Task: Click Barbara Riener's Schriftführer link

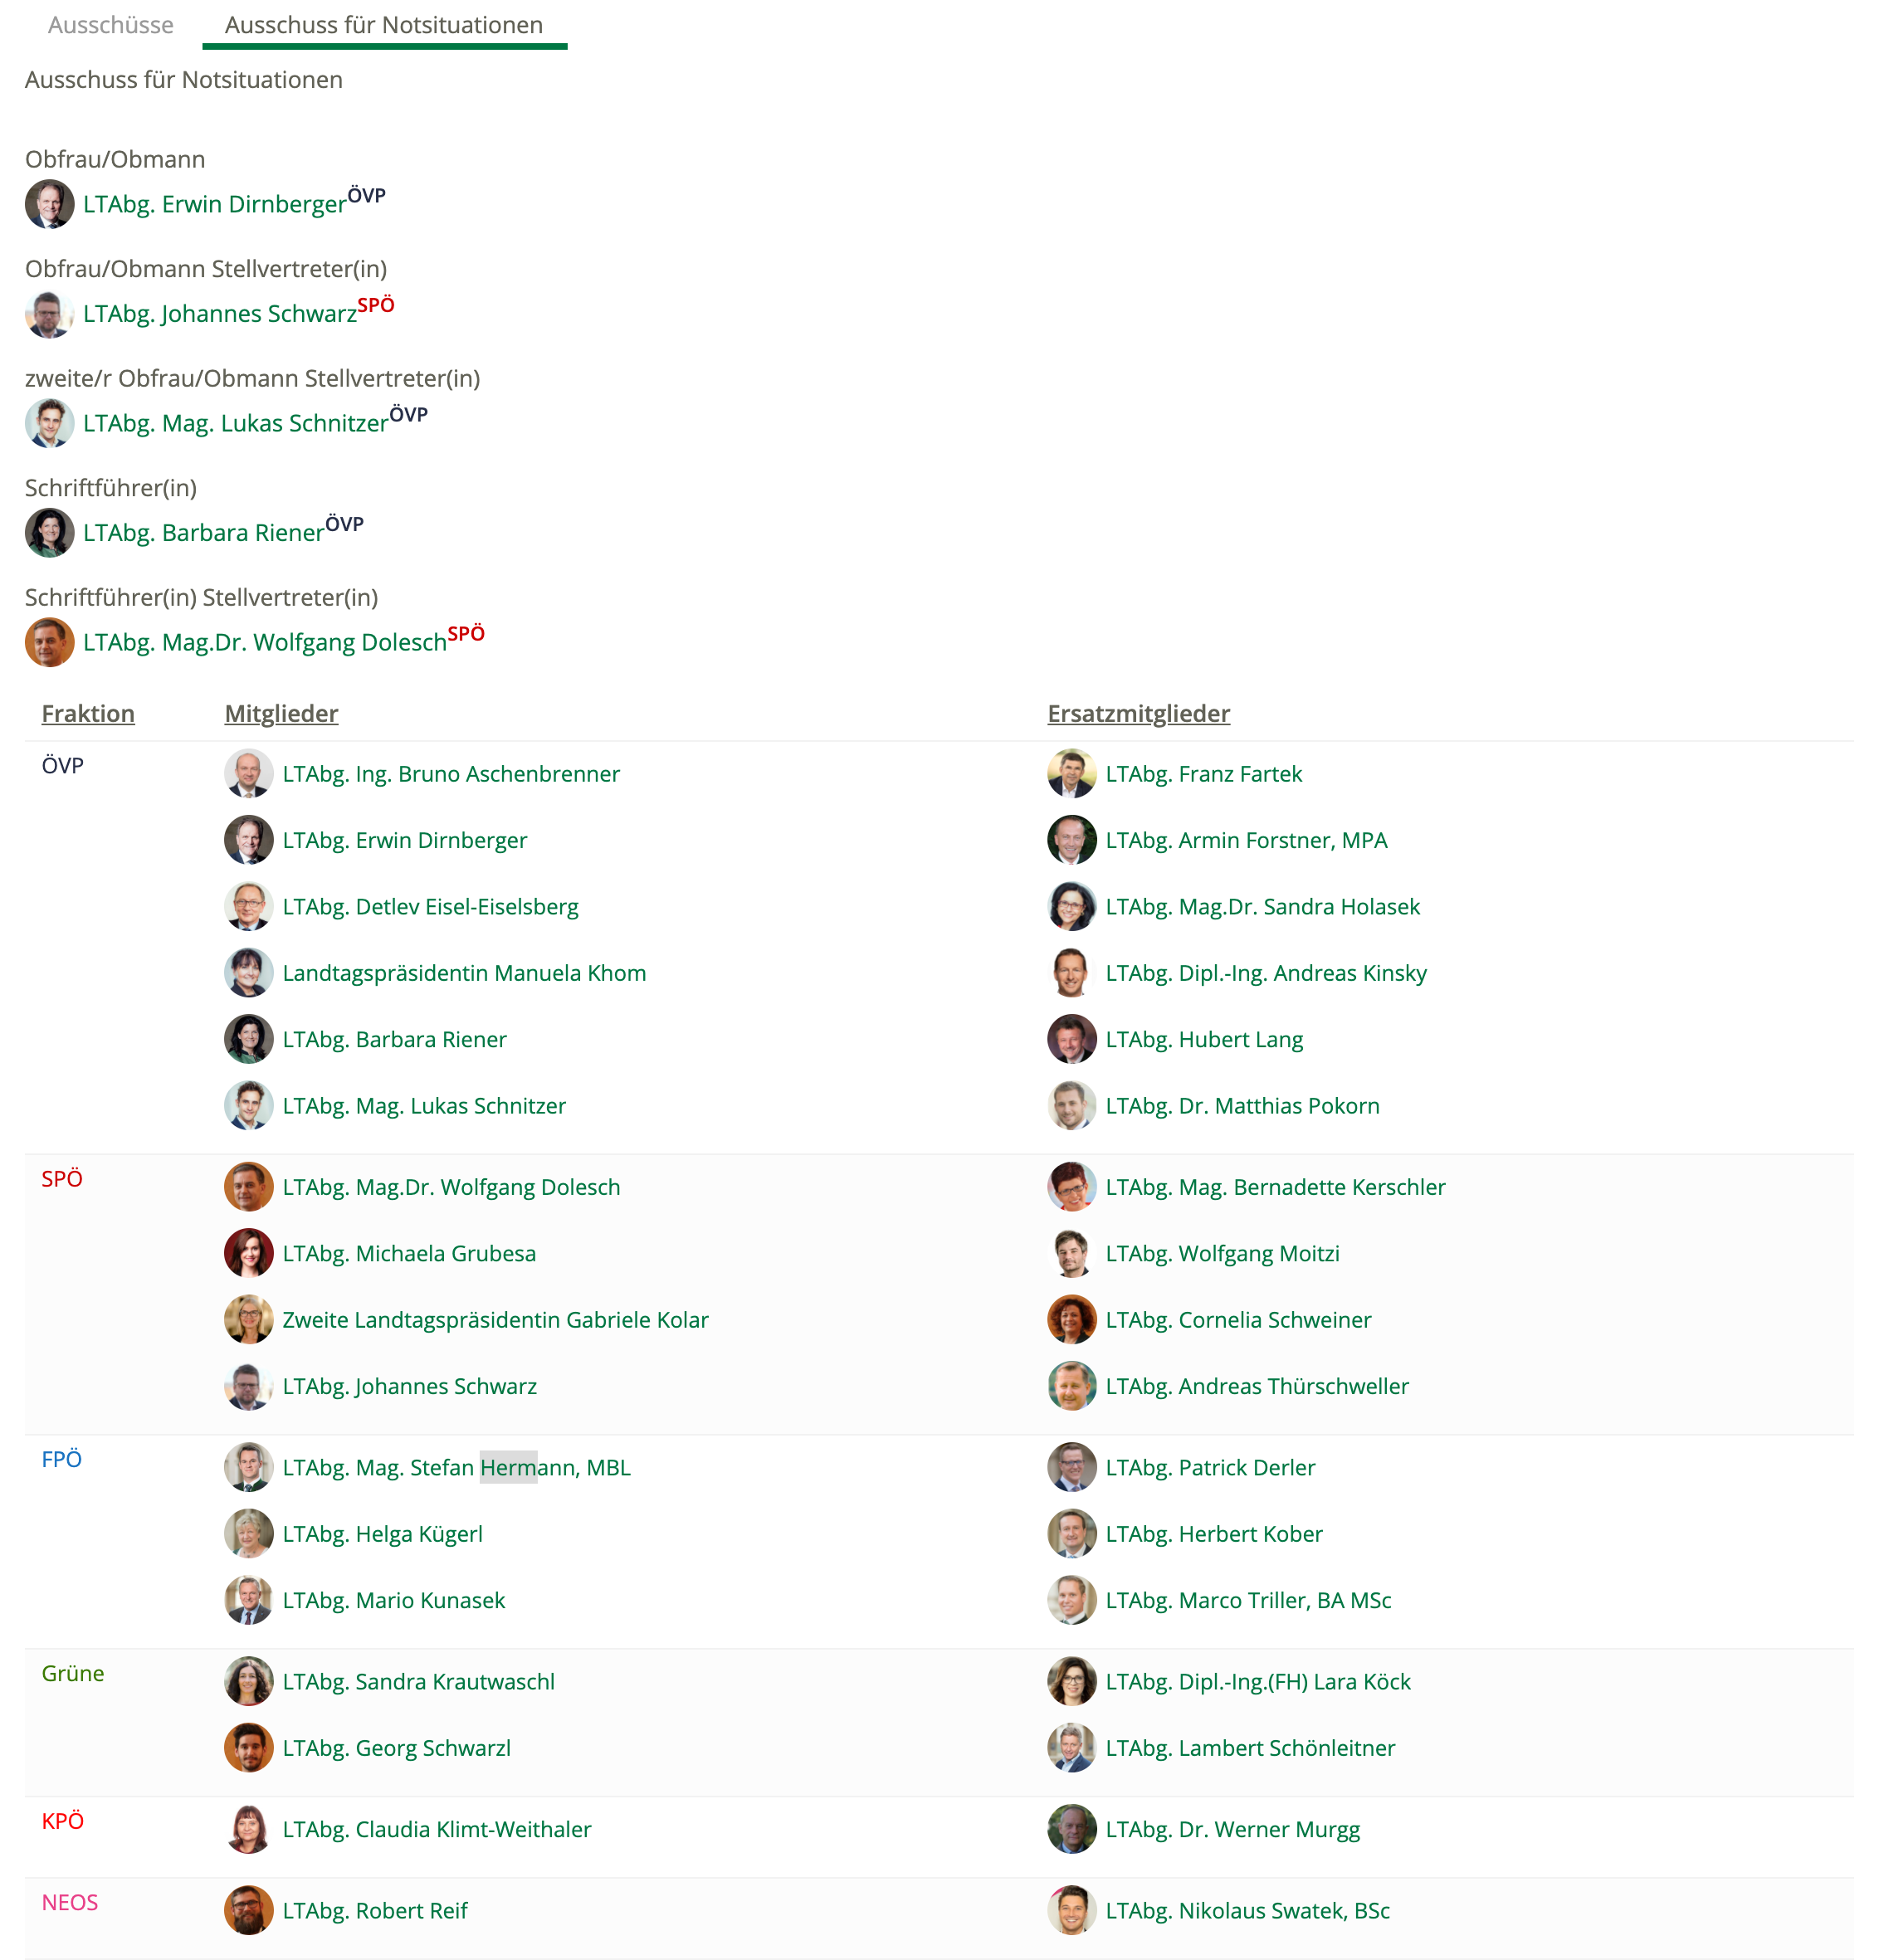Action: [203, 533]
